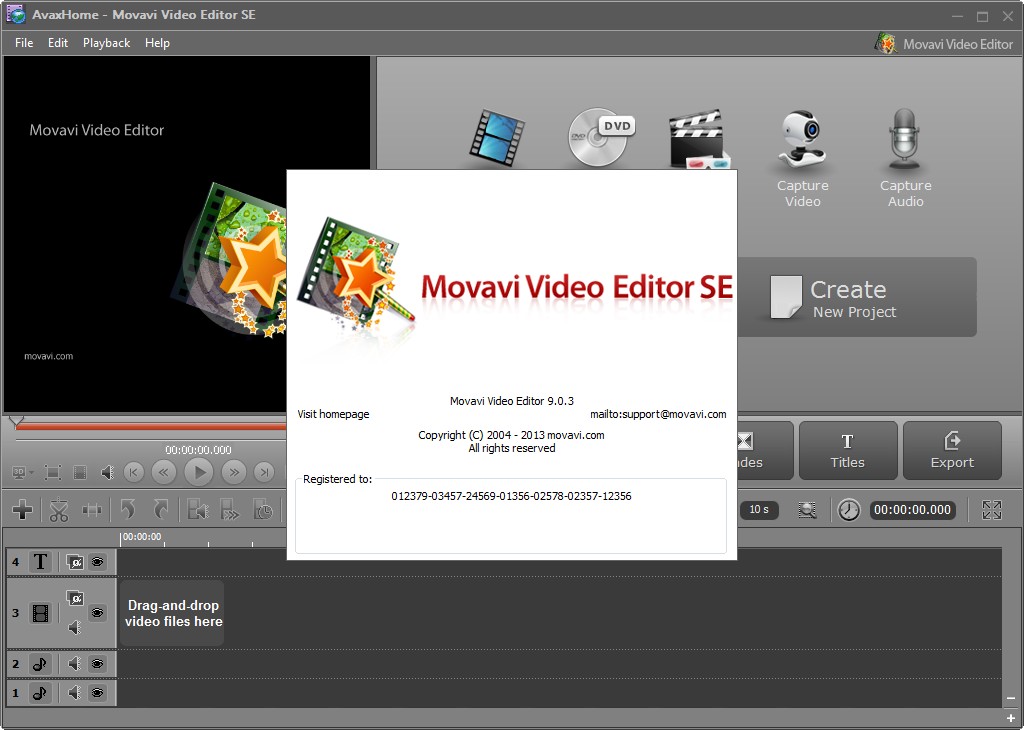Hide audio track 2 with the eye icon
Screen dimensions: 1024x730
(97, 664)
